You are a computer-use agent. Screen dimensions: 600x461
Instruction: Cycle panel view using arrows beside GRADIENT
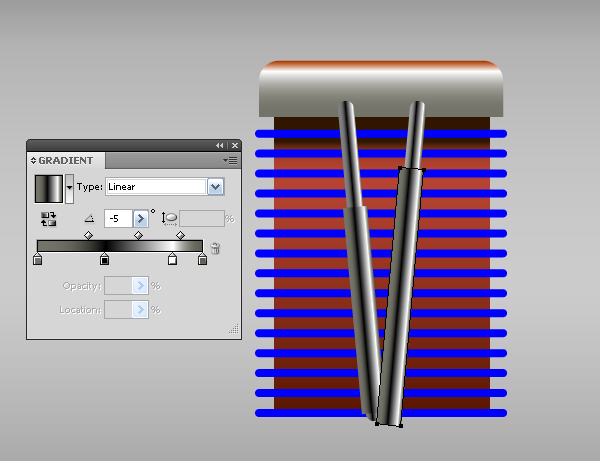33,160
